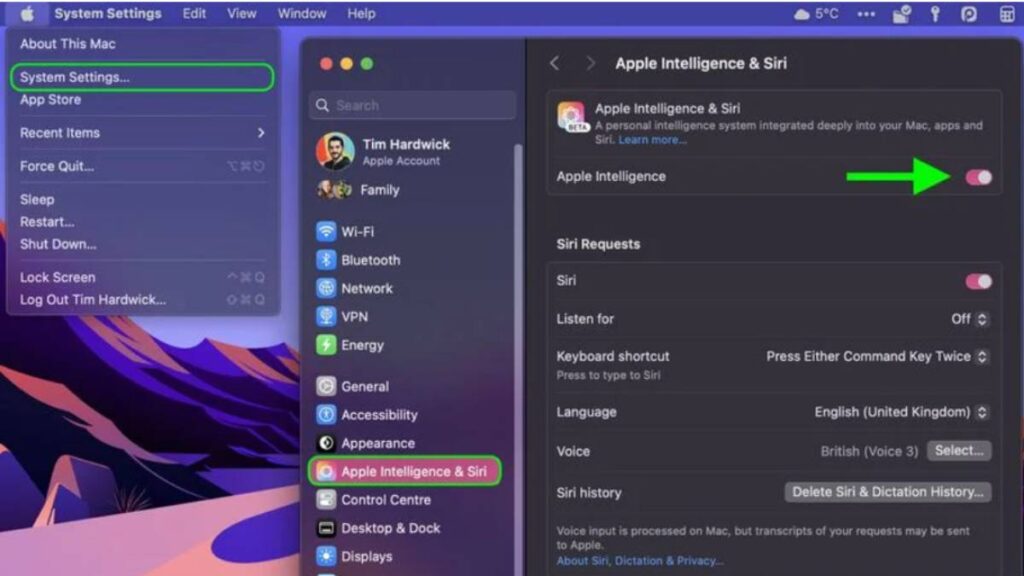The height and width of the screenshot is (576, 1024).
Task: Toggle the Siri switch off
Action: pos(978,281)
